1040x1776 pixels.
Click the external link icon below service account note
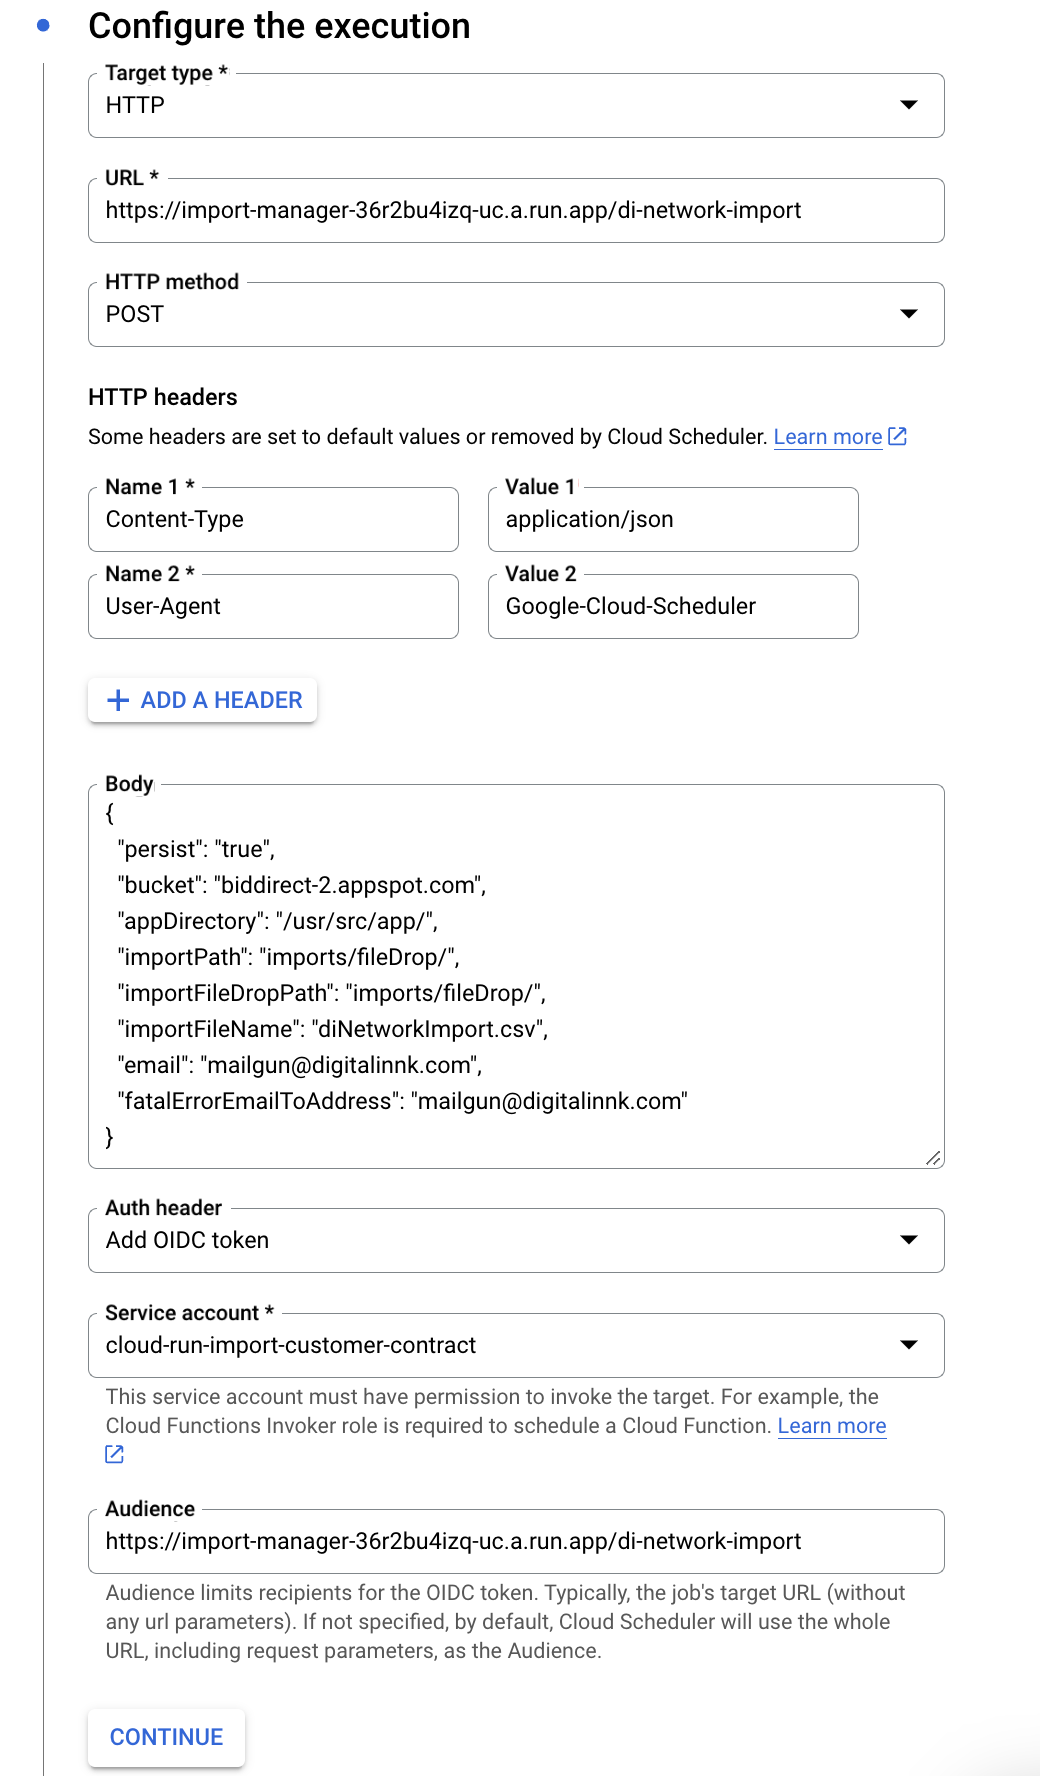(x=114, y=1454)
